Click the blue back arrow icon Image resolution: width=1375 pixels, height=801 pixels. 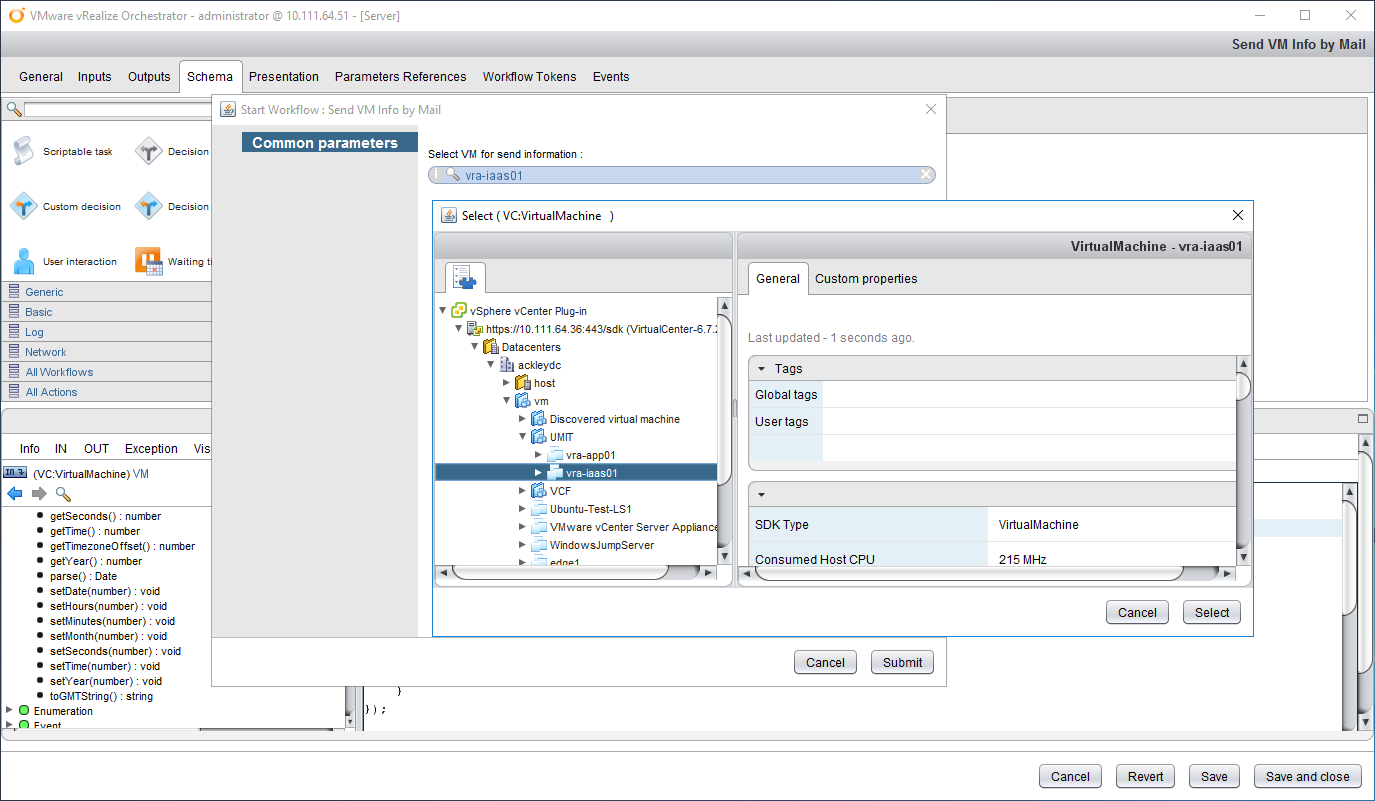[x=15, y=494]
